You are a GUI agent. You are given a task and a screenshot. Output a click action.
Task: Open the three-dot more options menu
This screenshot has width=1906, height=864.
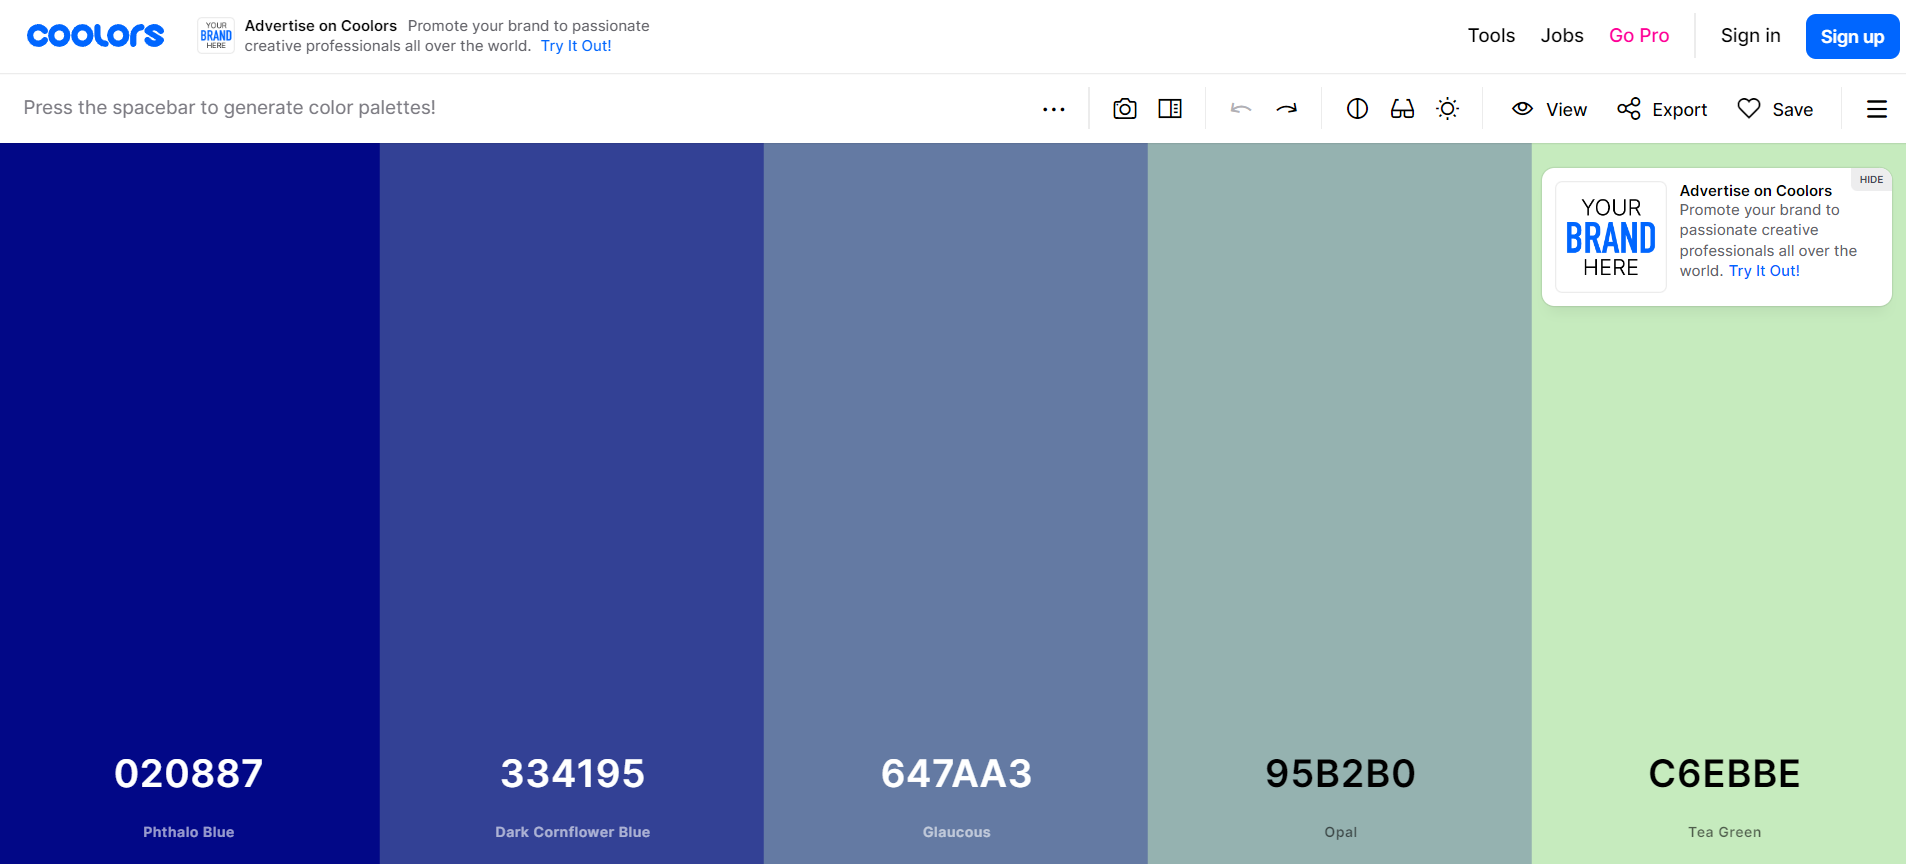(x=1053, y=109)
